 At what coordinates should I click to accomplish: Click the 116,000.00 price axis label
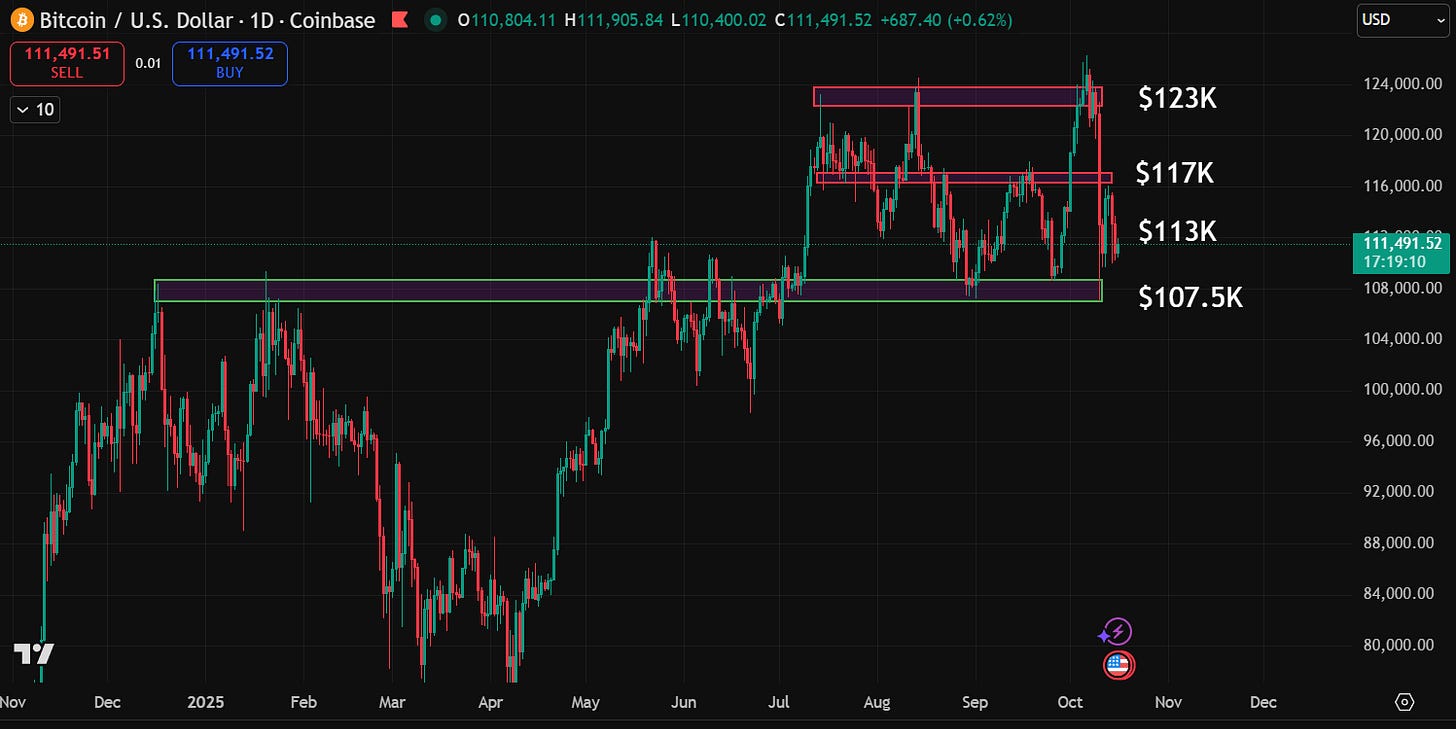(x=1402, y=186)
